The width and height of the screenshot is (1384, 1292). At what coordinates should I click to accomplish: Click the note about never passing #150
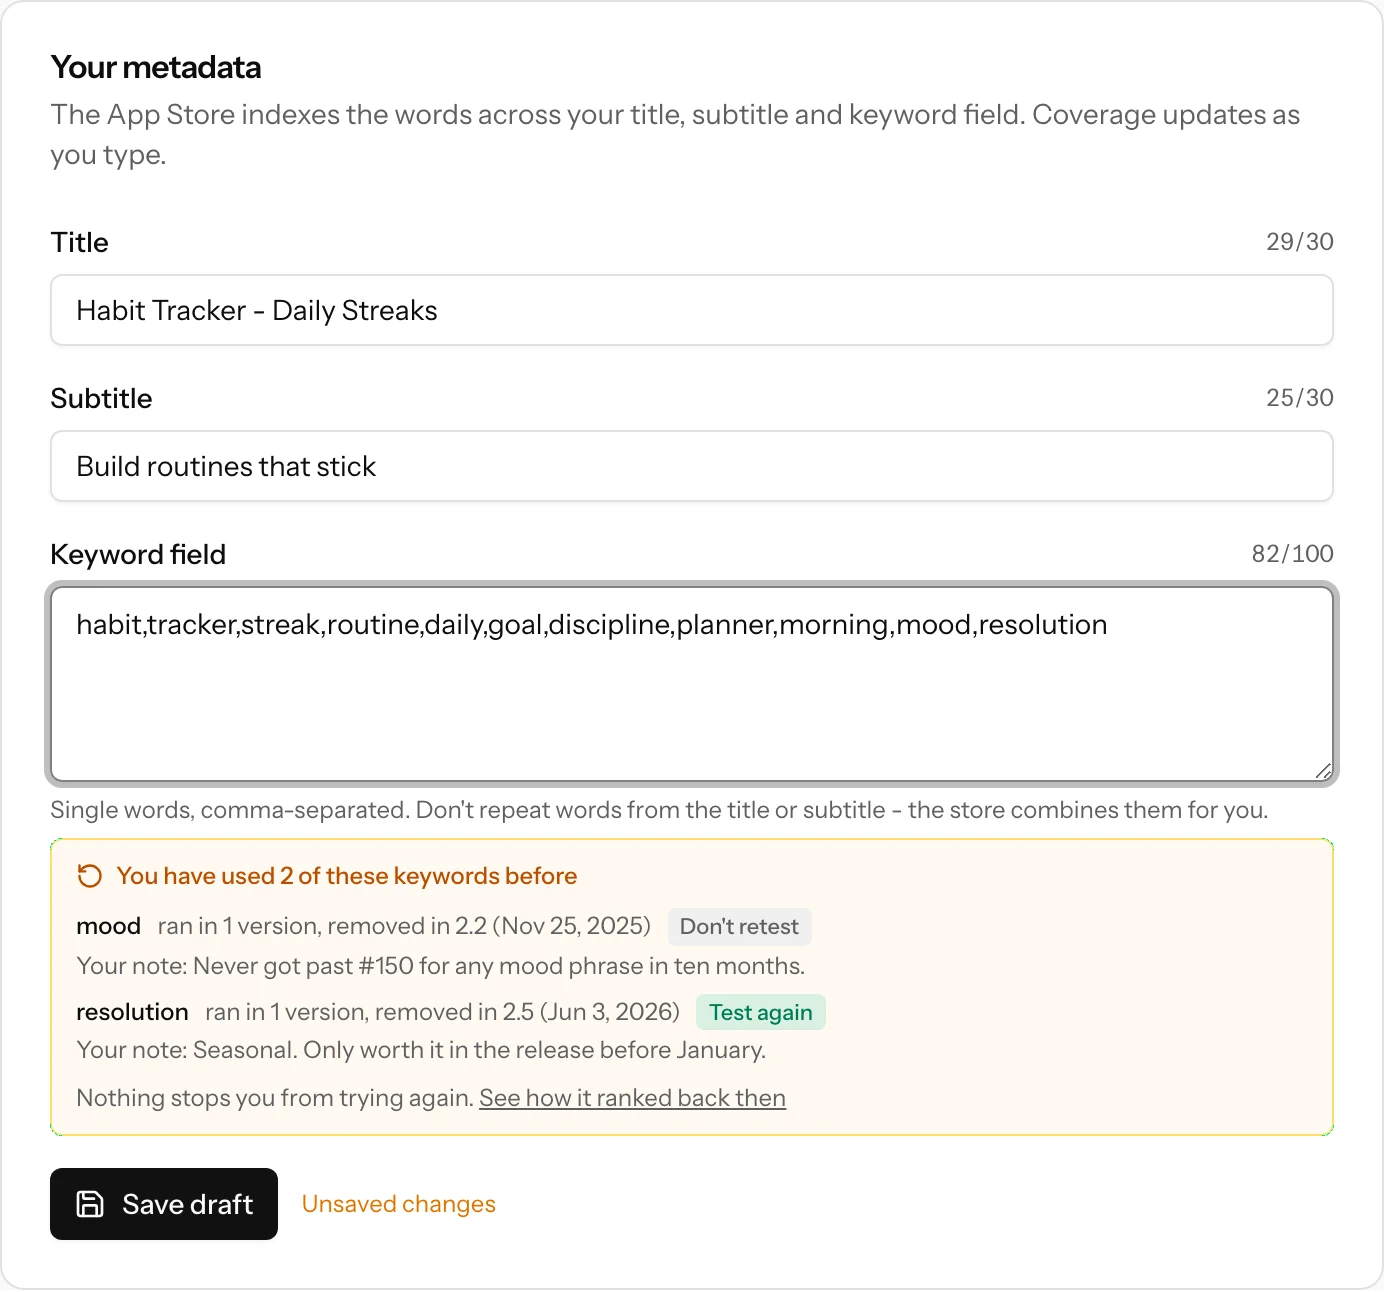pos(441,966)
